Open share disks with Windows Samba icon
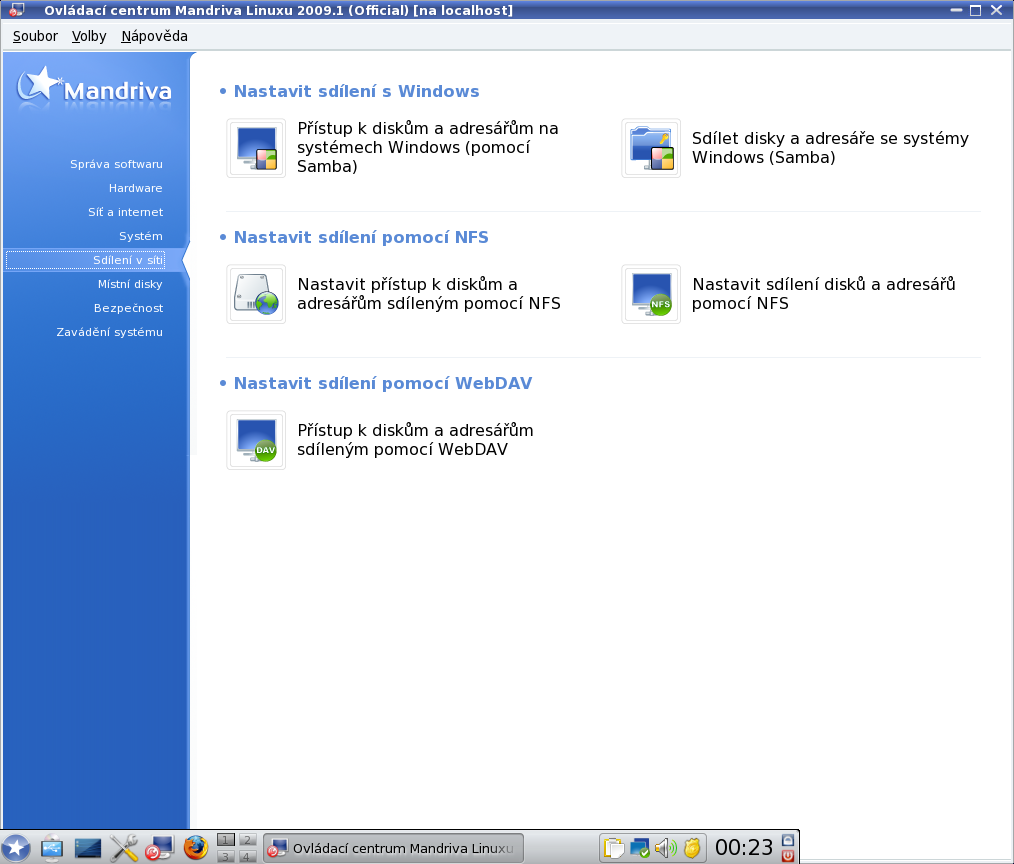The width and height of the screenshot is (1014, 864). point(651,148)
